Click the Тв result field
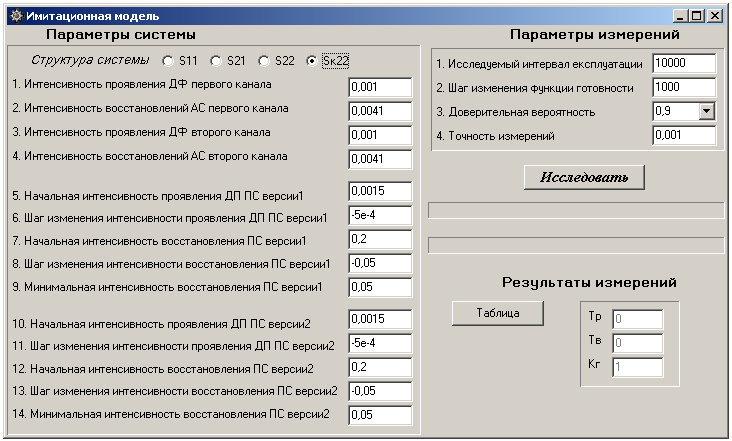Viewport: 732px width, 441px height. 638,343
